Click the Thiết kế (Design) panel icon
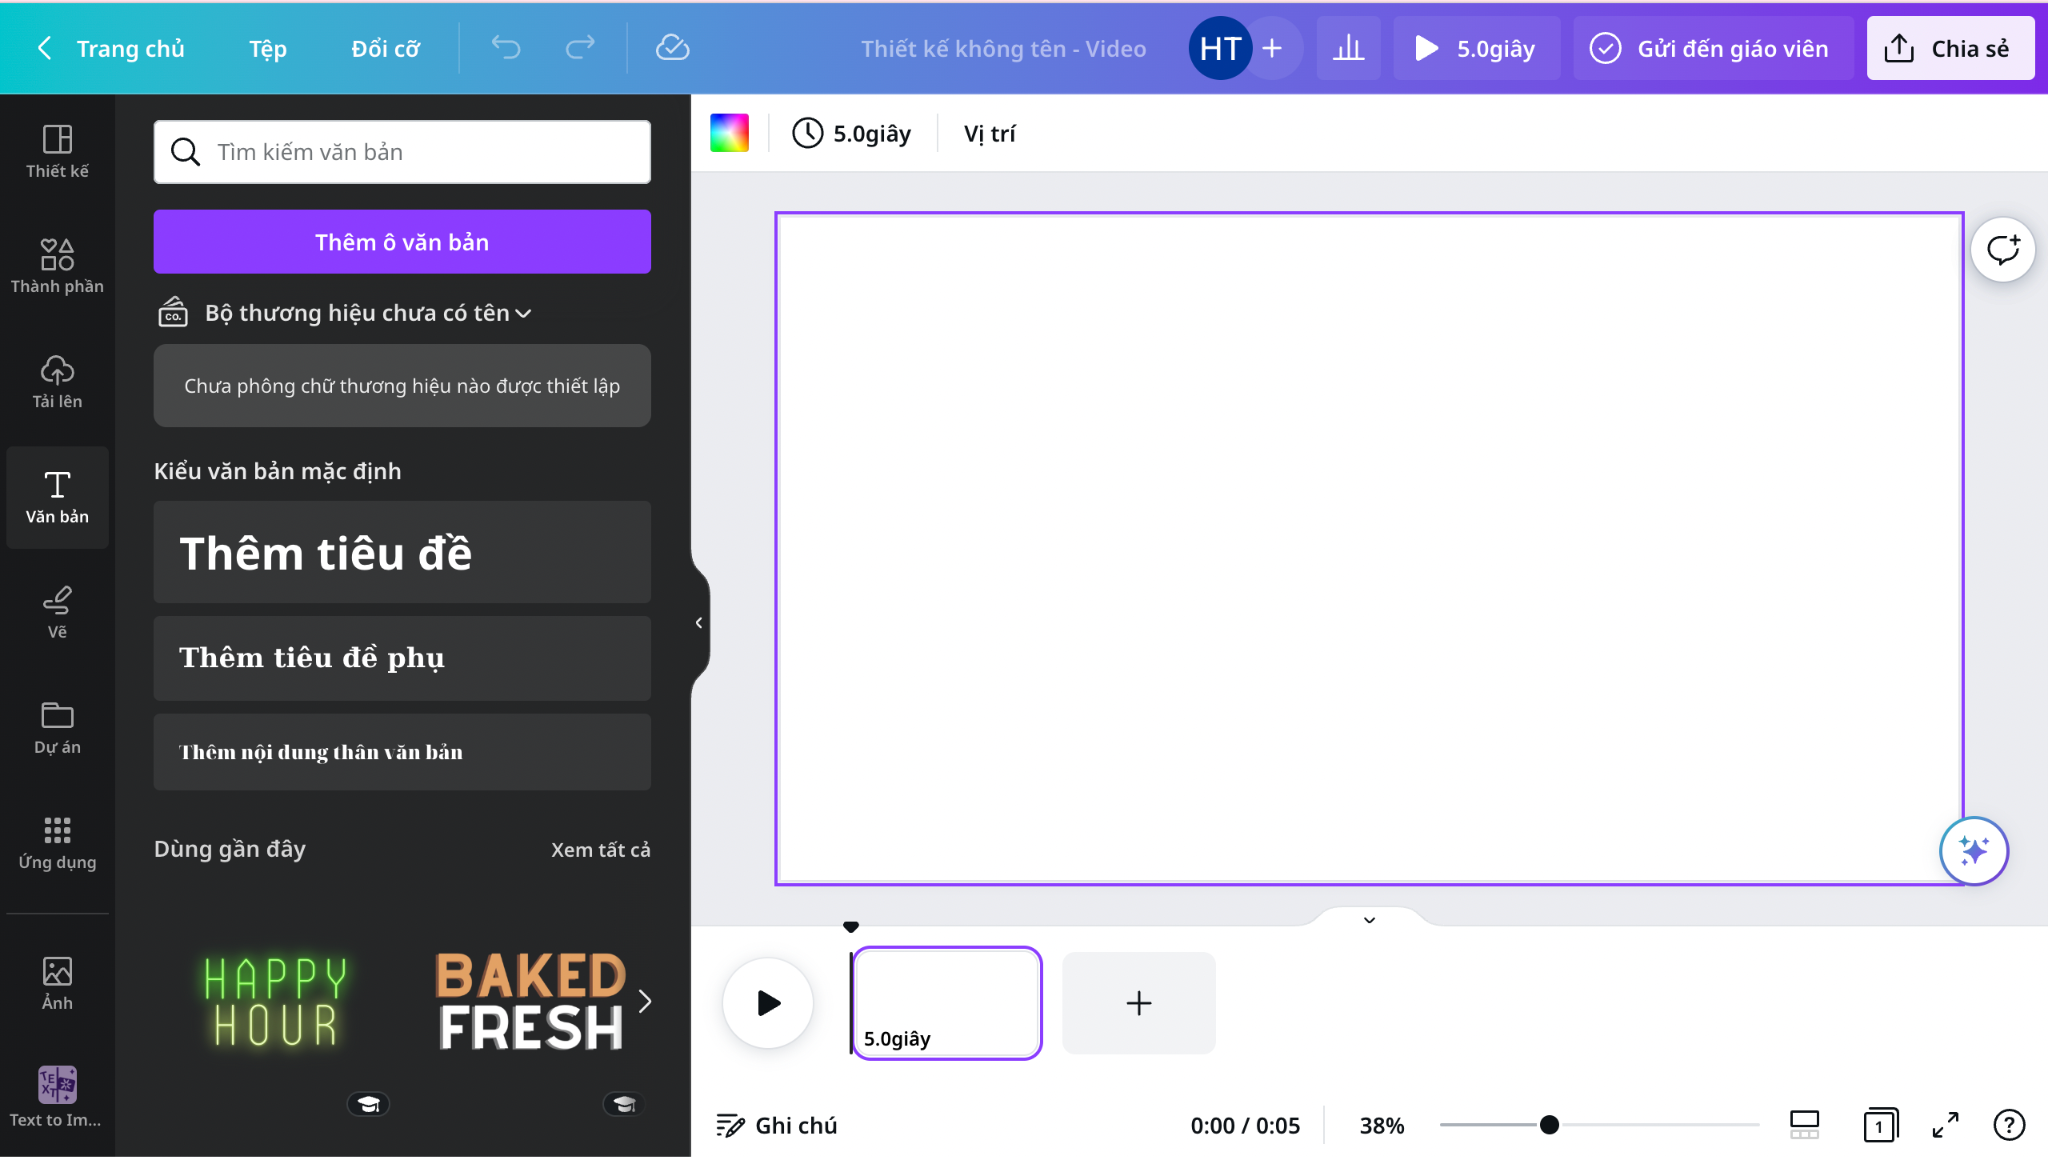 (x=58, y=150)
